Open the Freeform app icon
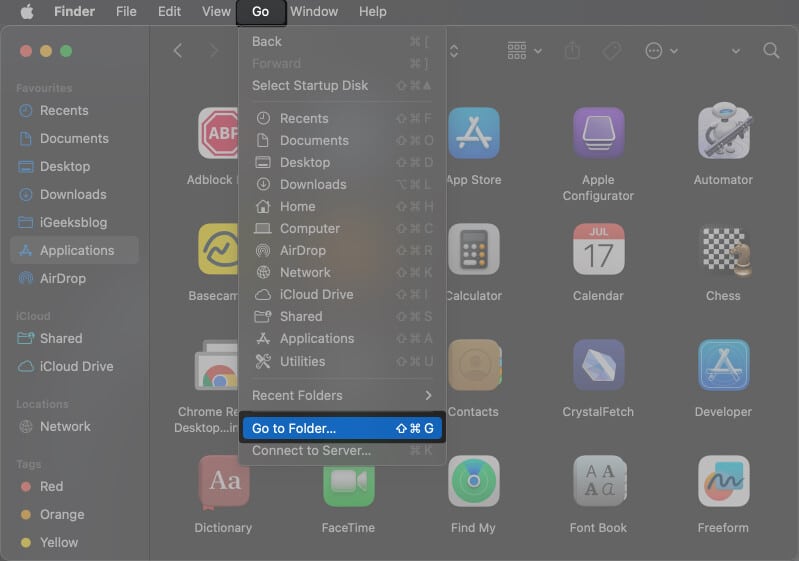Screen dimensions: 799x561 coord(724,481)
